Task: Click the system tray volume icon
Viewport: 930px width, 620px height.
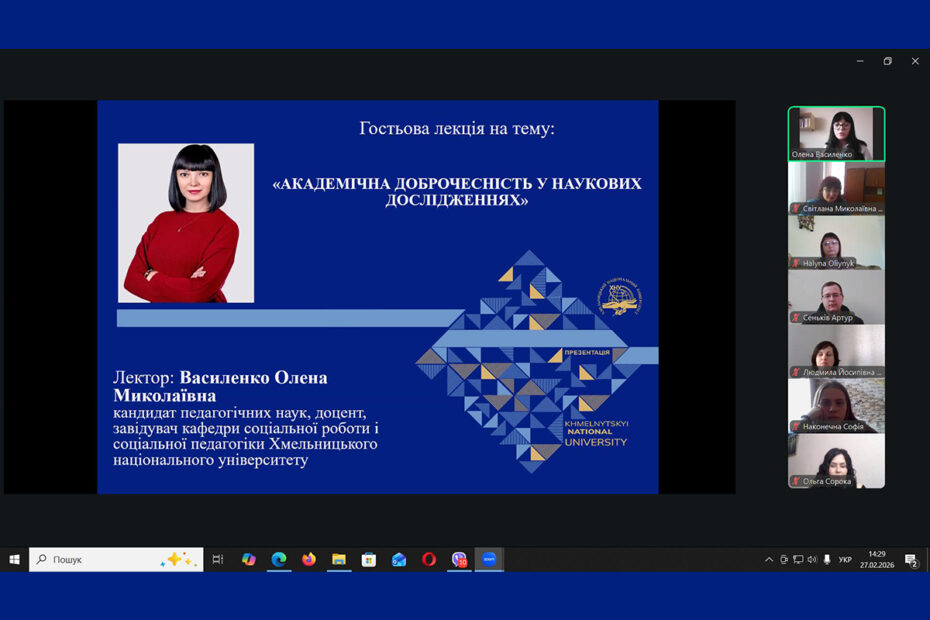Action: tap(812, 559)
